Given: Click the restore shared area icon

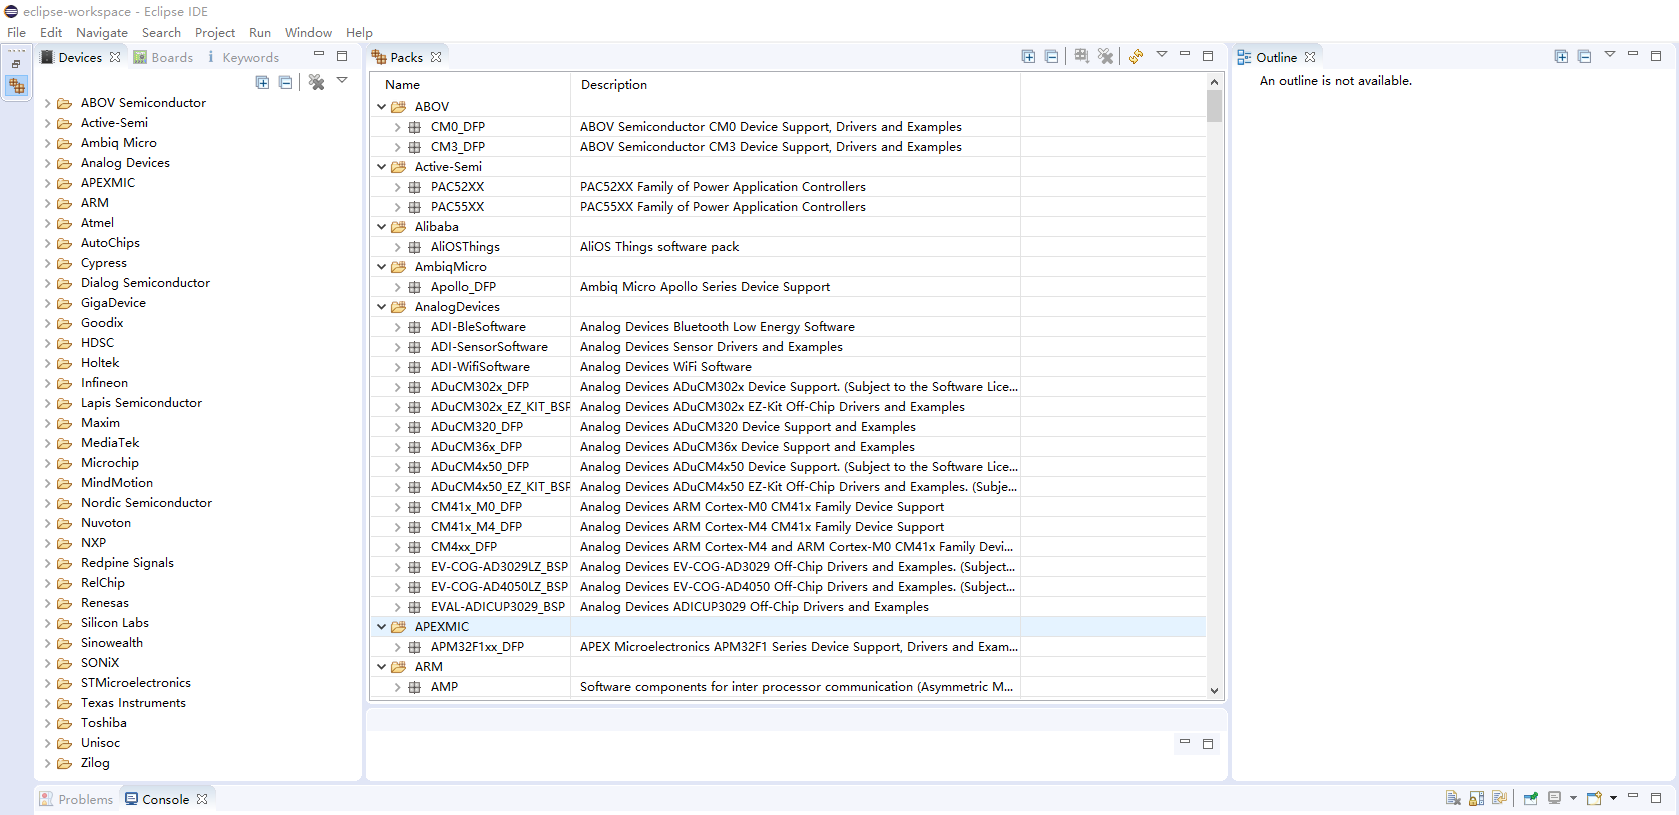Looking at the screenshot, I should pos(16,64).
